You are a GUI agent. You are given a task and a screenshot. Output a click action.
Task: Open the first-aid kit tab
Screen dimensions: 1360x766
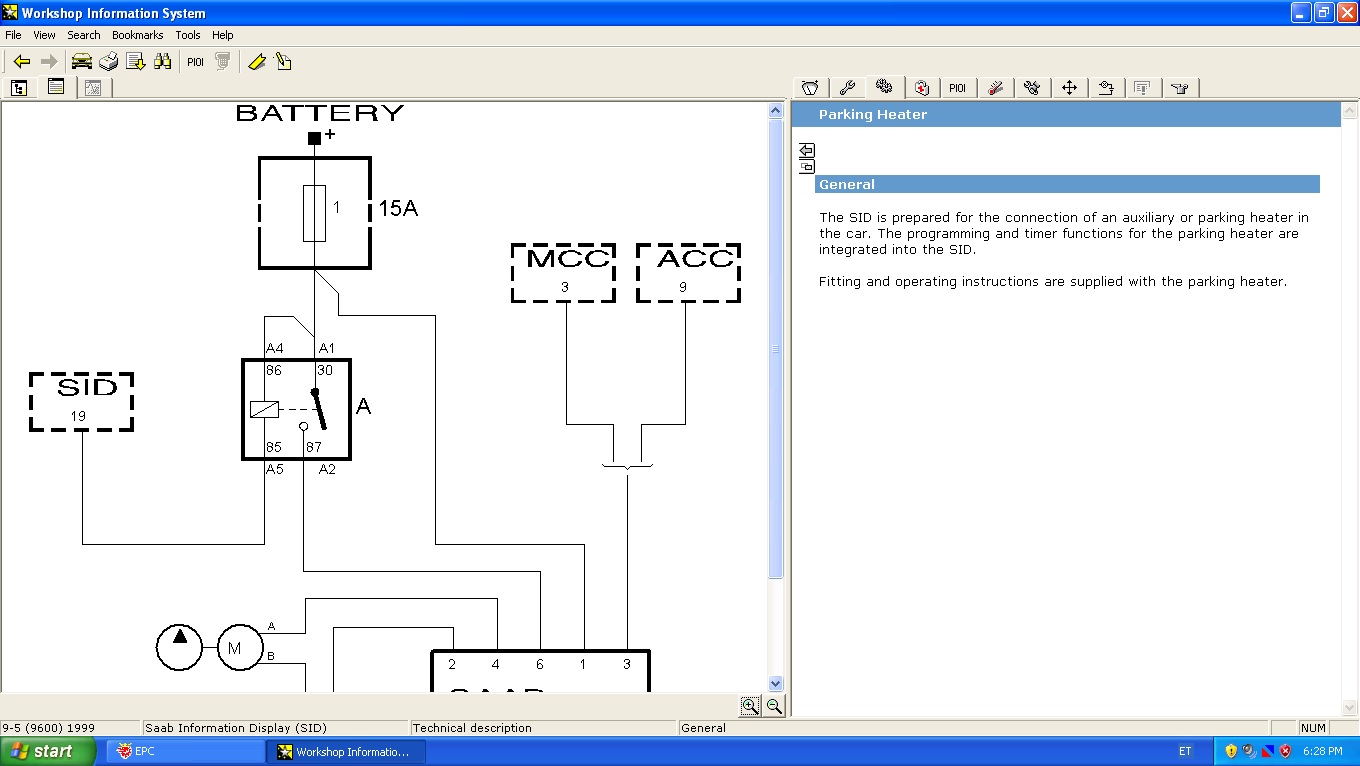pos(921,88)
